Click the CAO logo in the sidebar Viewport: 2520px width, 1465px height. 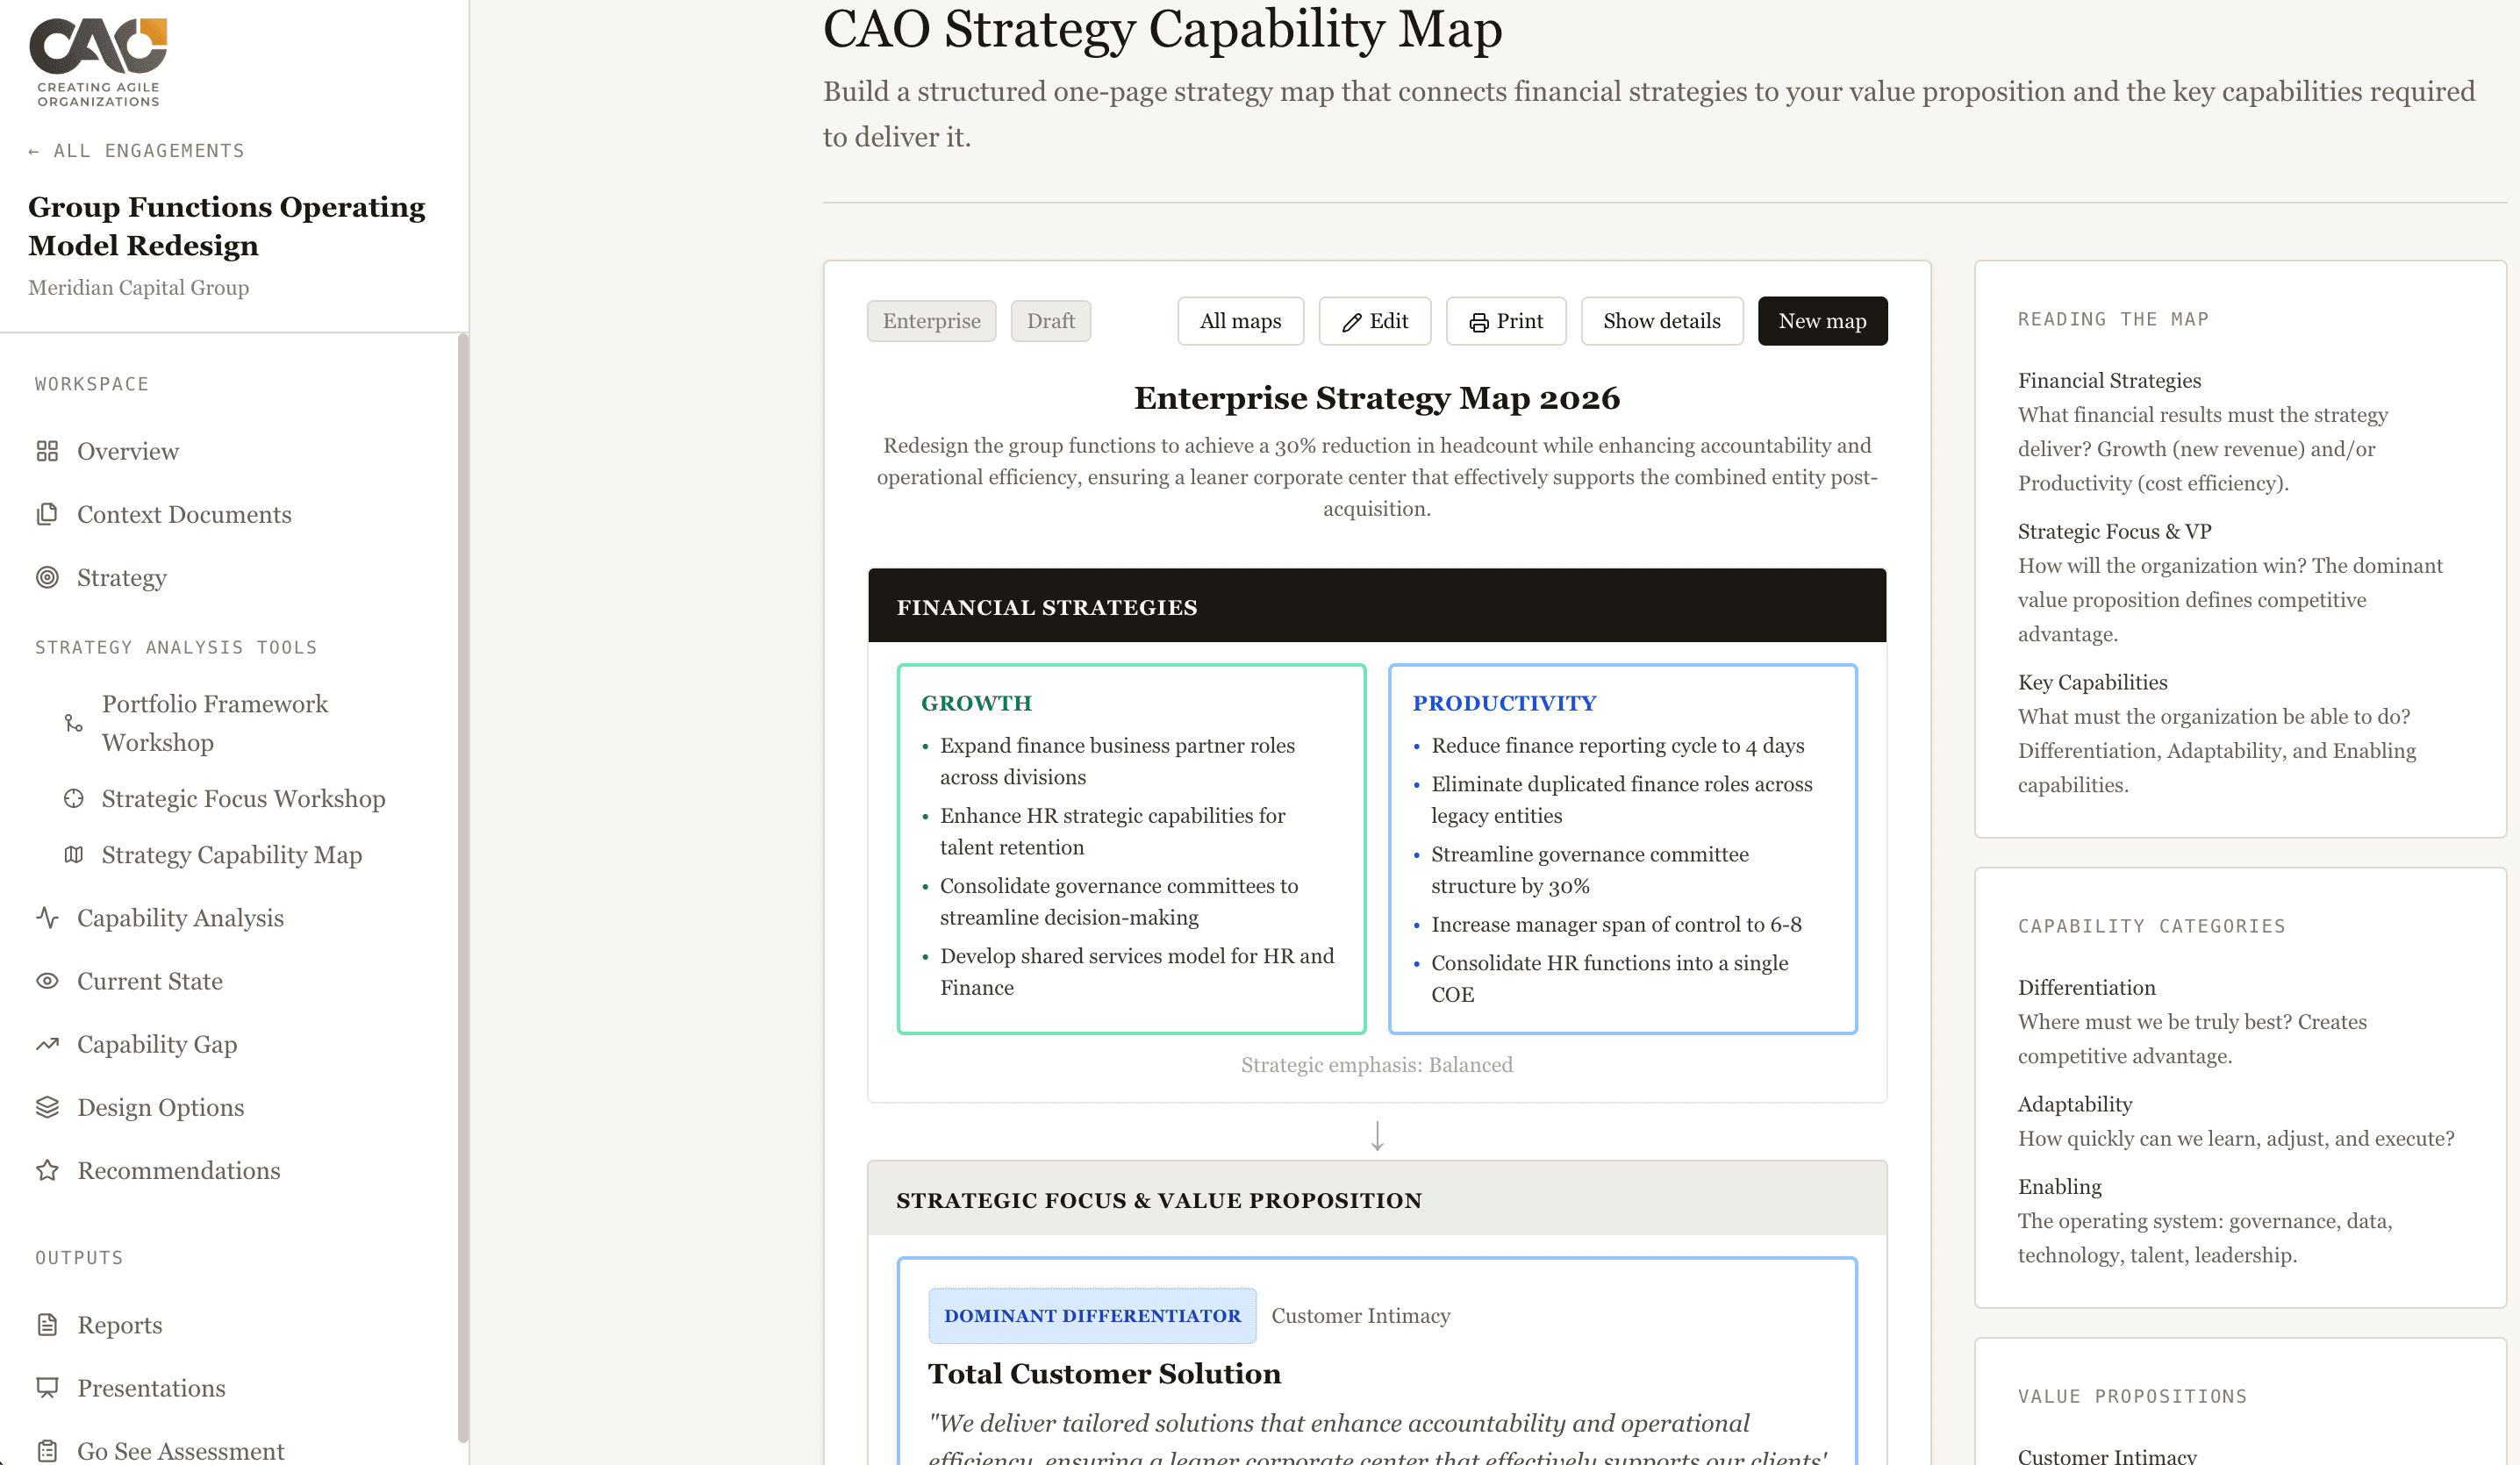(x=98, y=62)
